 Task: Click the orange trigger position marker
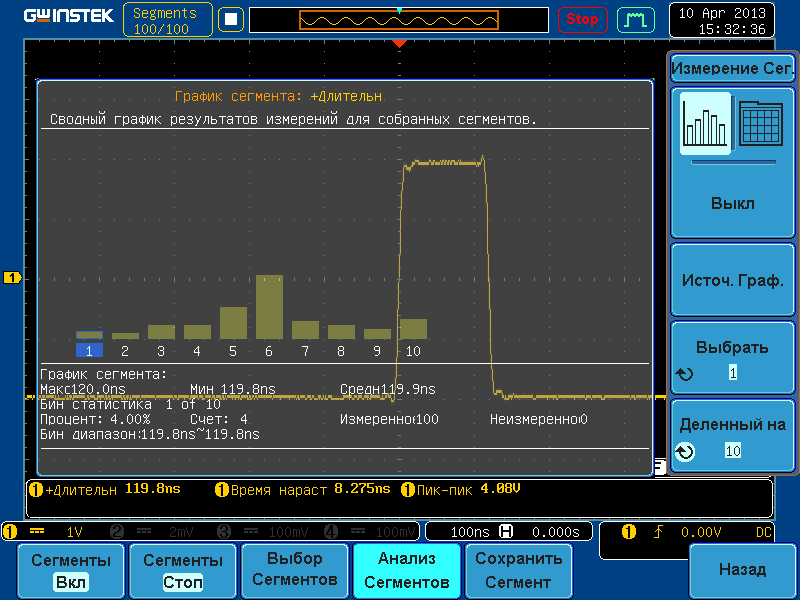[399, 44]
